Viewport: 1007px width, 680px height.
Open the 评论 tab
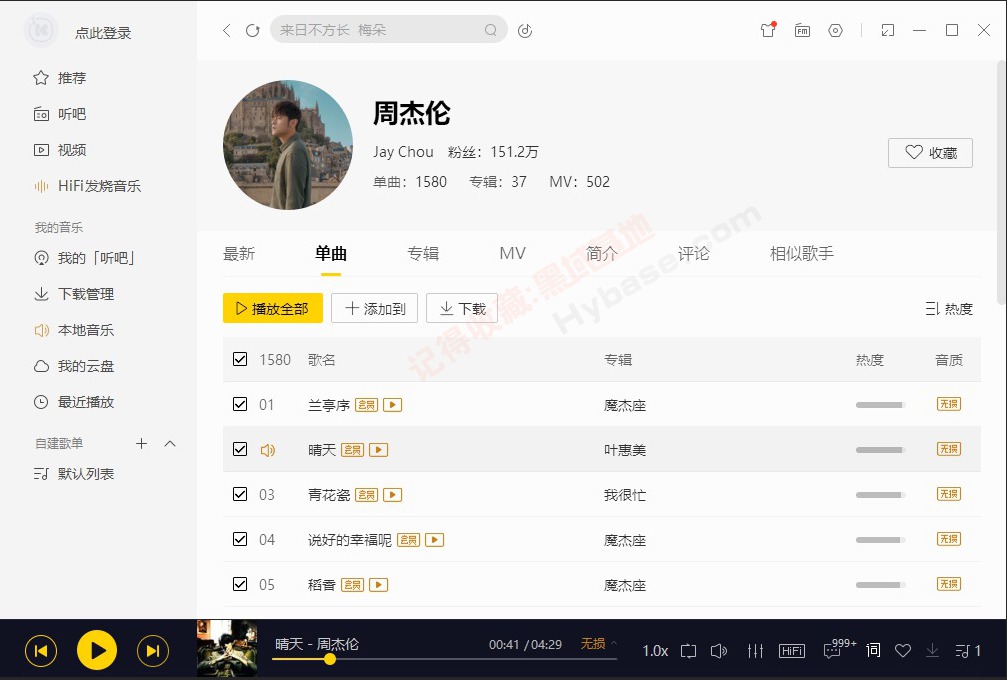pyautogui.click(x=694, y=254)
